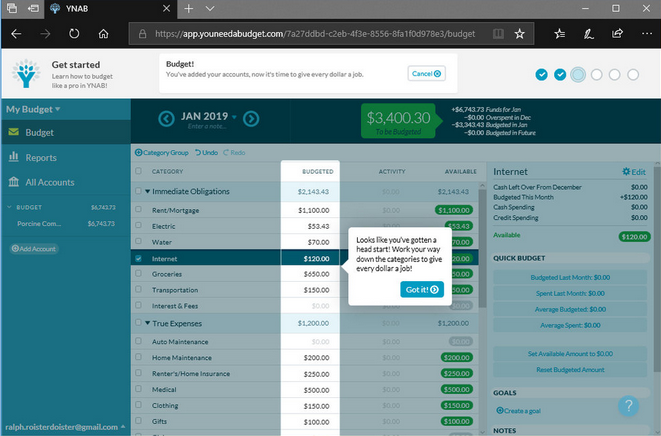Check the Transportation row checkbox
The image size is (661, 436).
(x=138, y=289)
